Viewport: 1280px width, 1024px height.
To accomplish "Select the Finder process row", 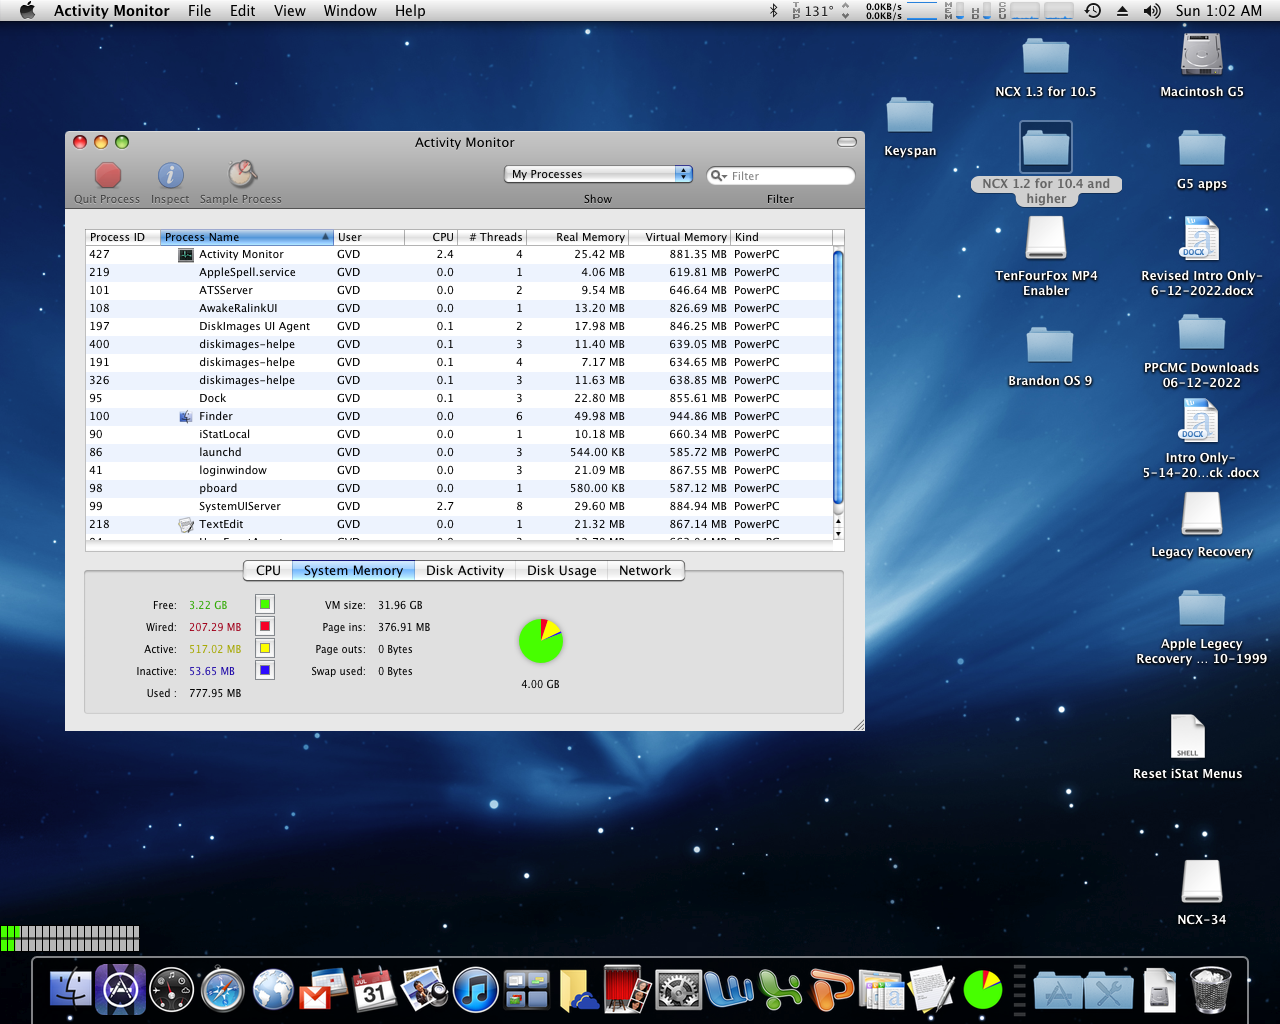I will click(x=459, y=416).
